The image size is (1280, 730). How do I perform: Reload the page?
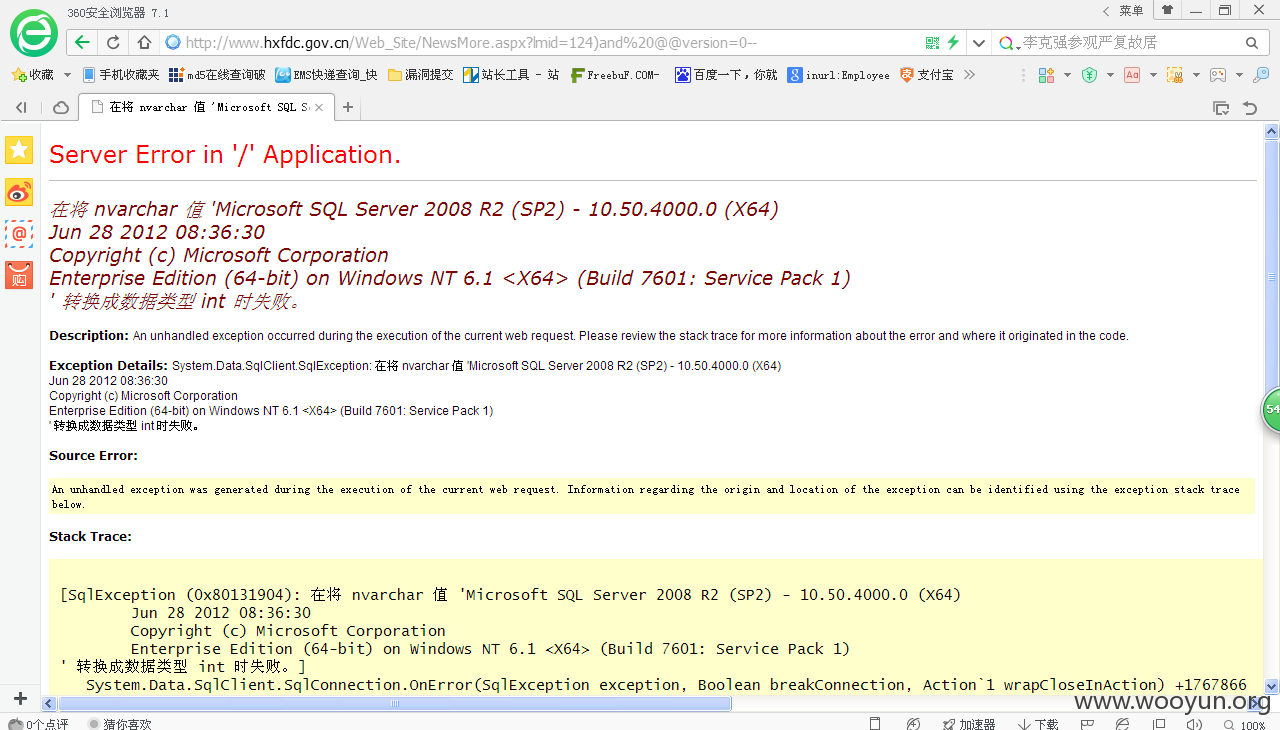click(113, 43)
